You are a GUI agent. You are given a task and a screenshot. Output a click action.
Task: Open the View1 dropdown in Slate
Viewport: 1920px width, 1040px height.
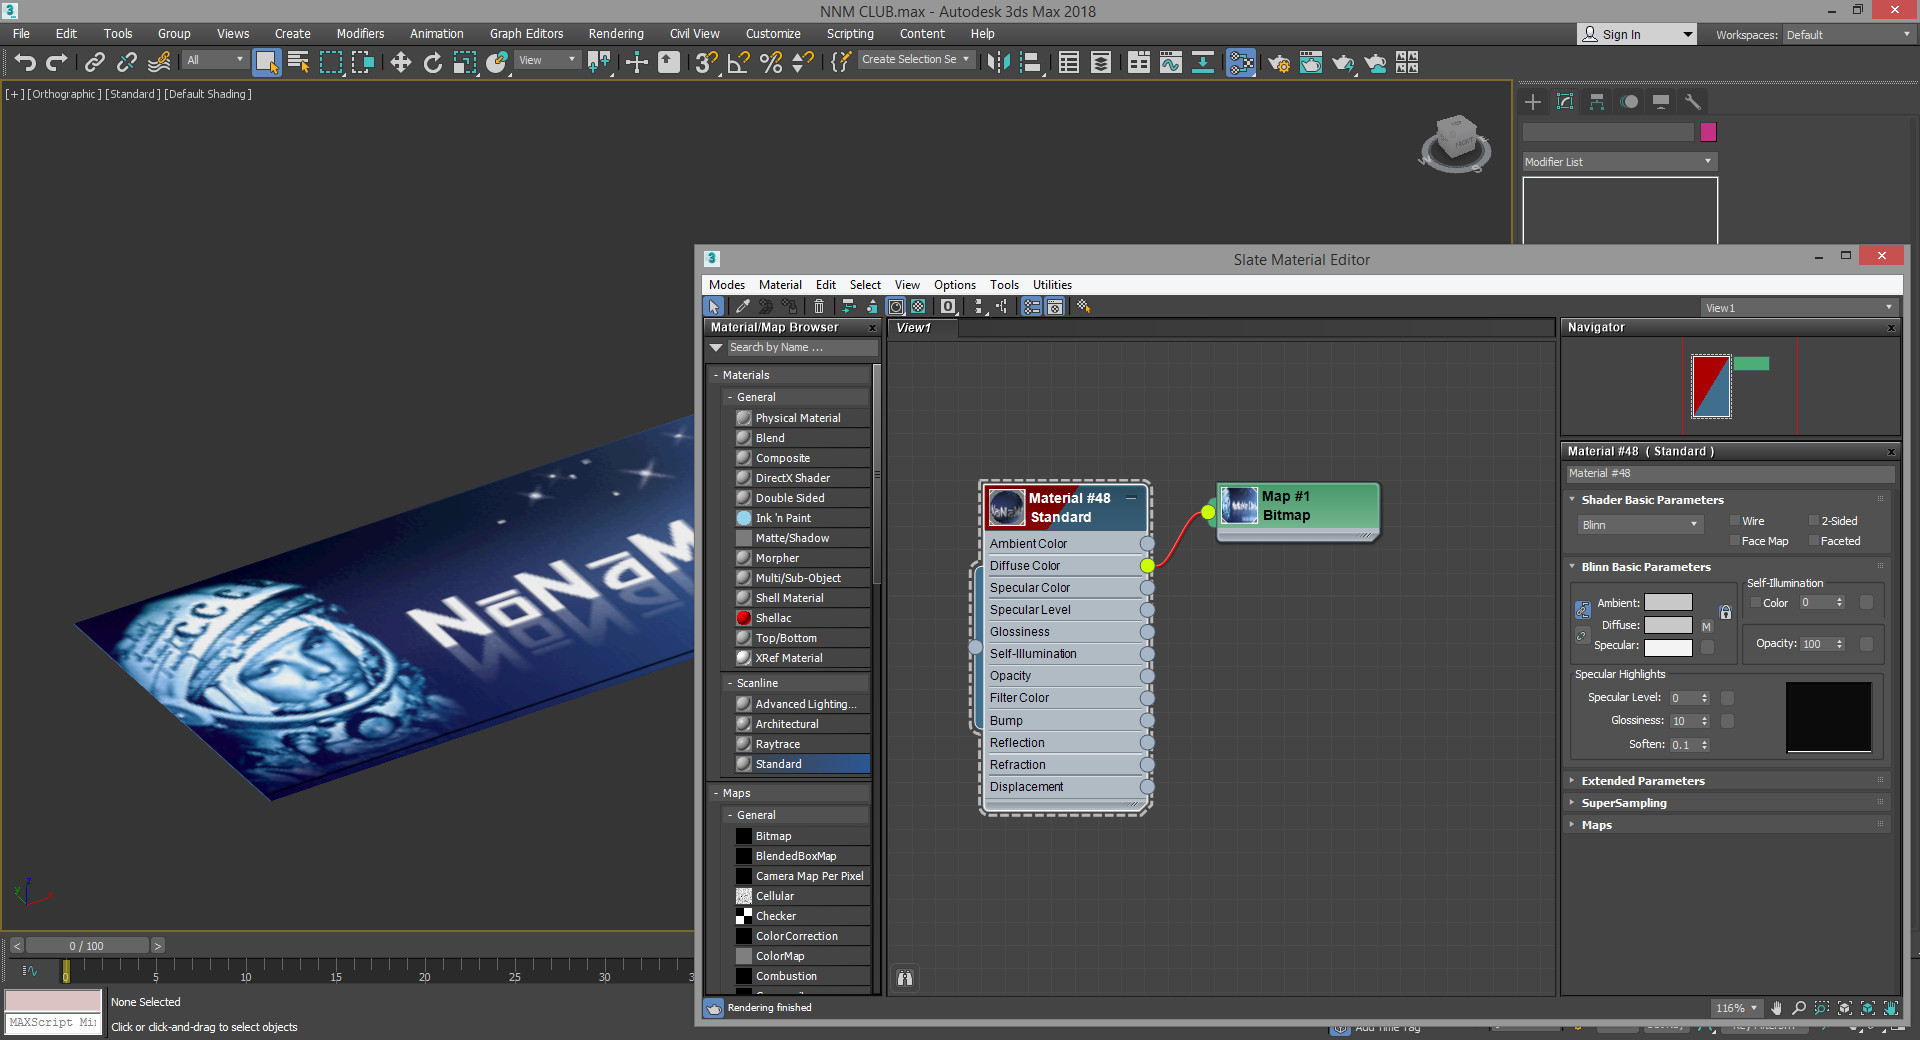coord(1799,308)
